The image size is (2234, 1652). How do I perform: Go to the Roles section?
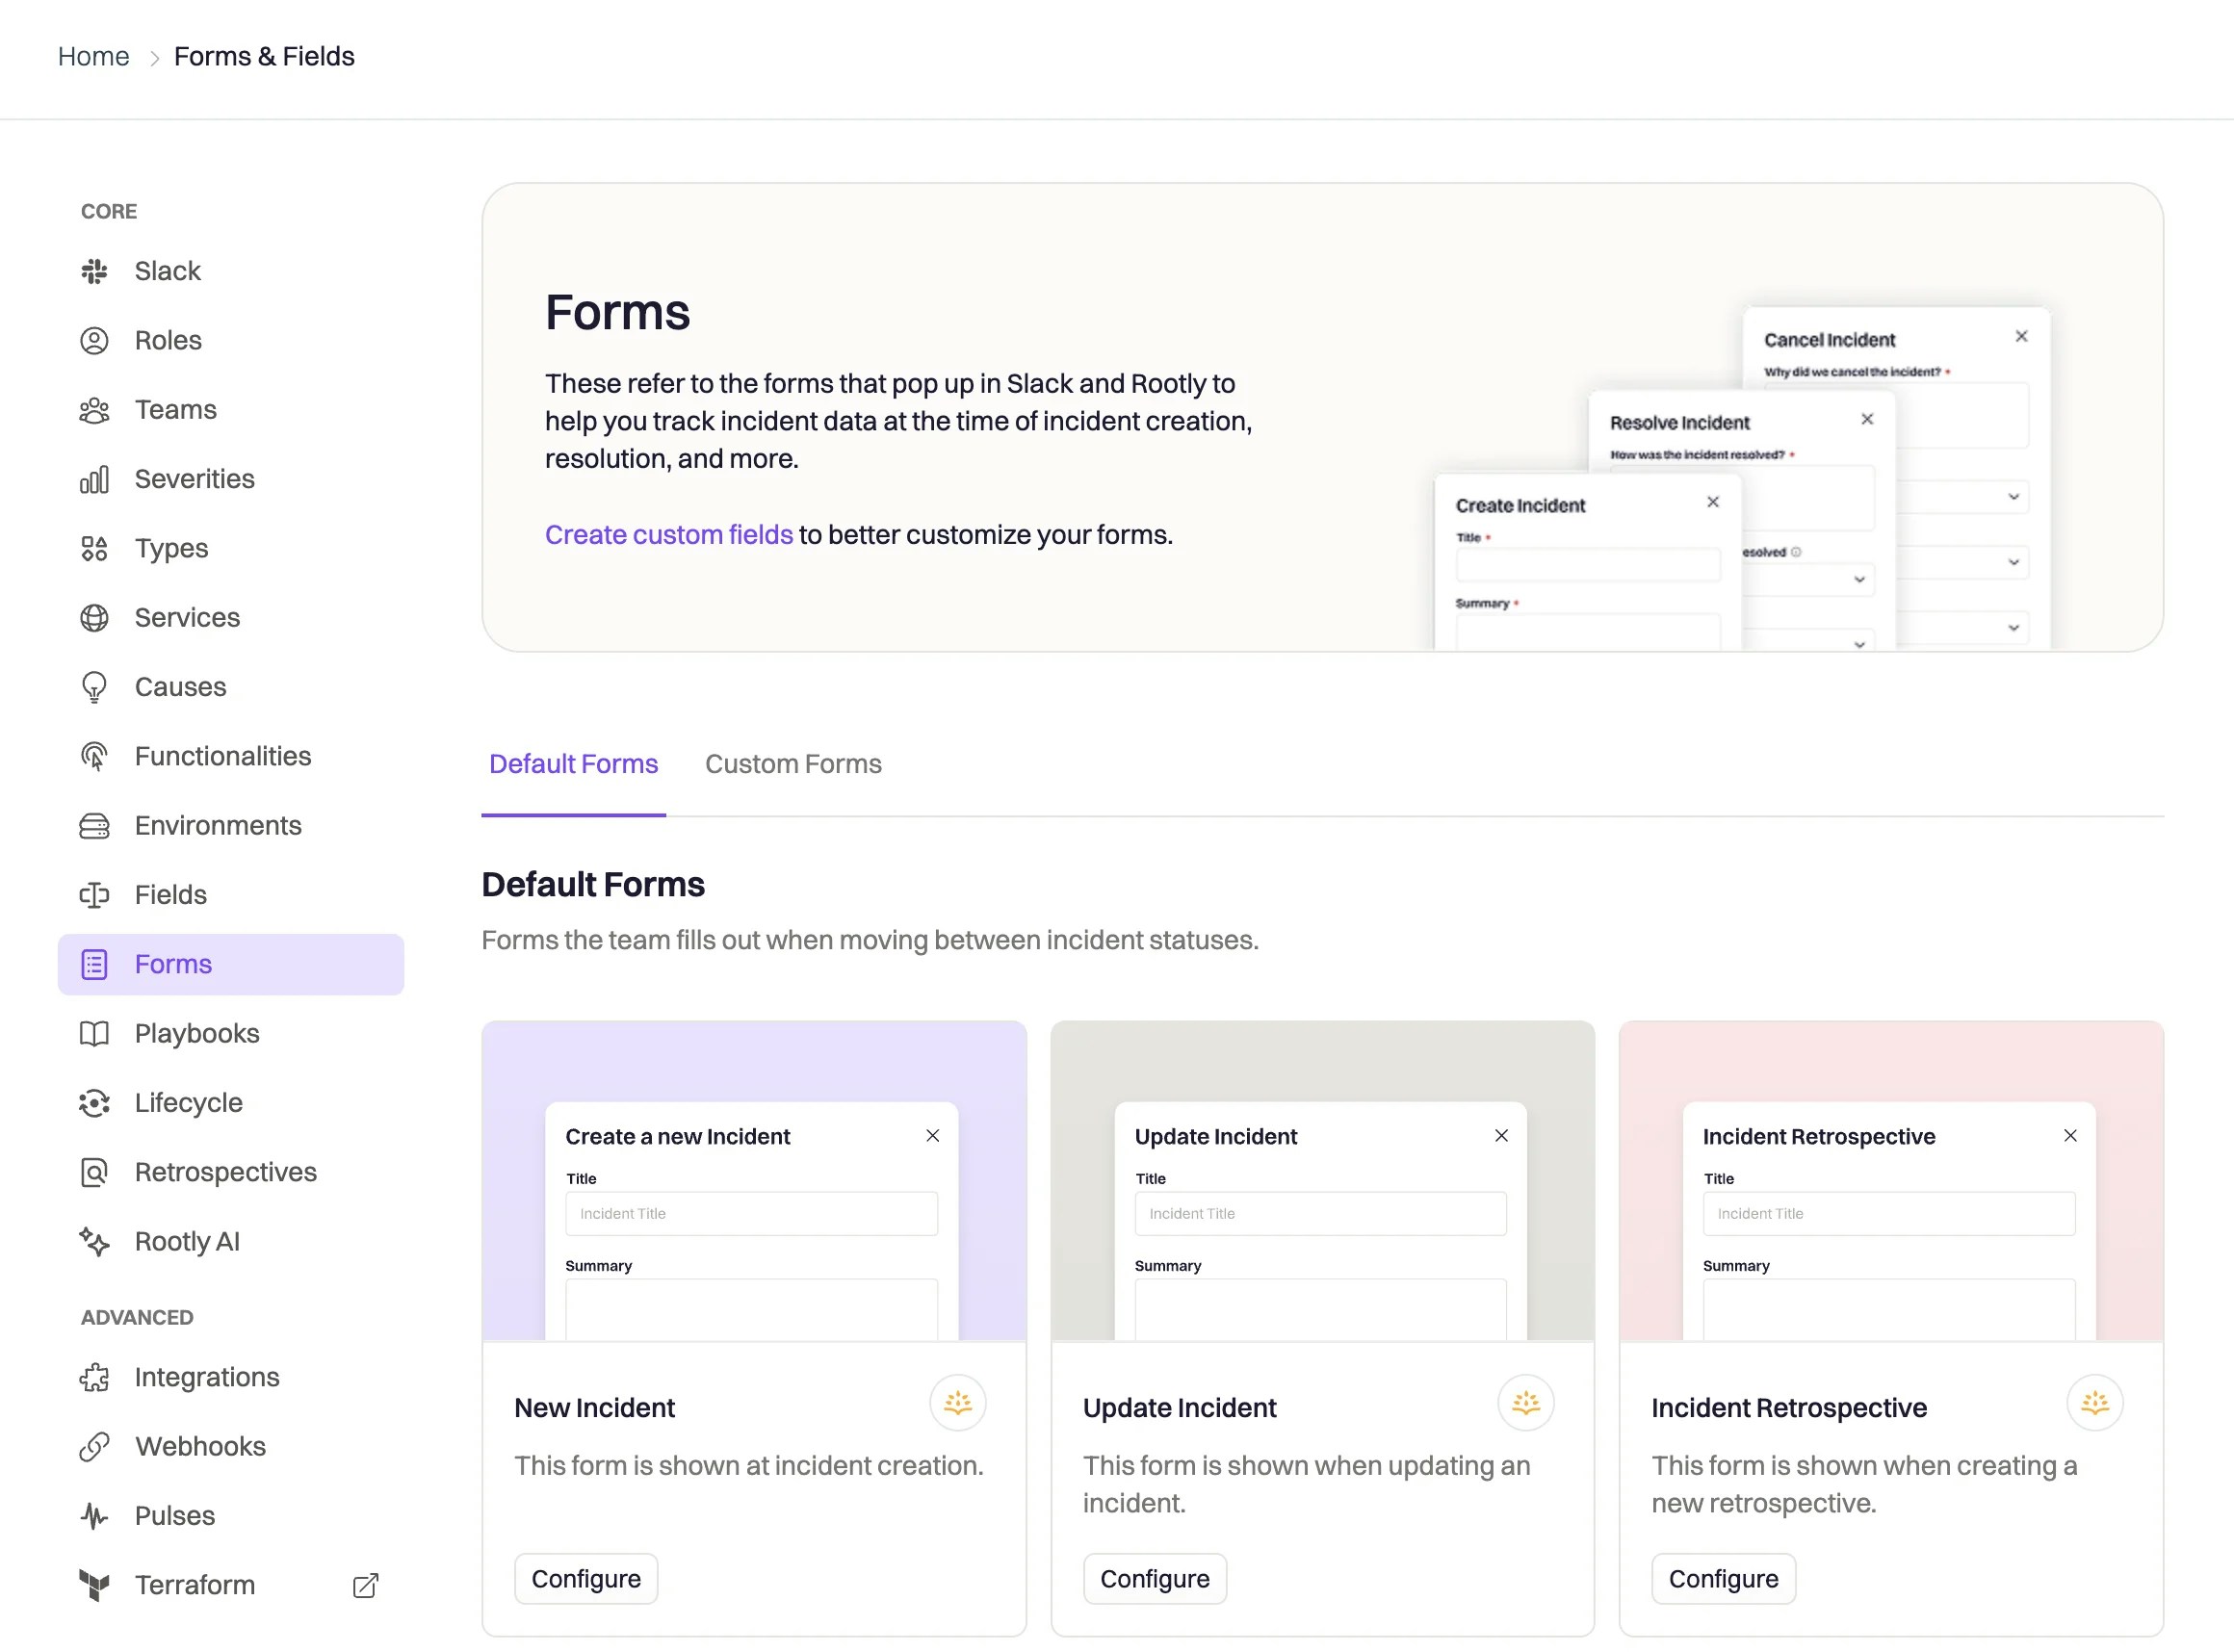coord(231,341)
